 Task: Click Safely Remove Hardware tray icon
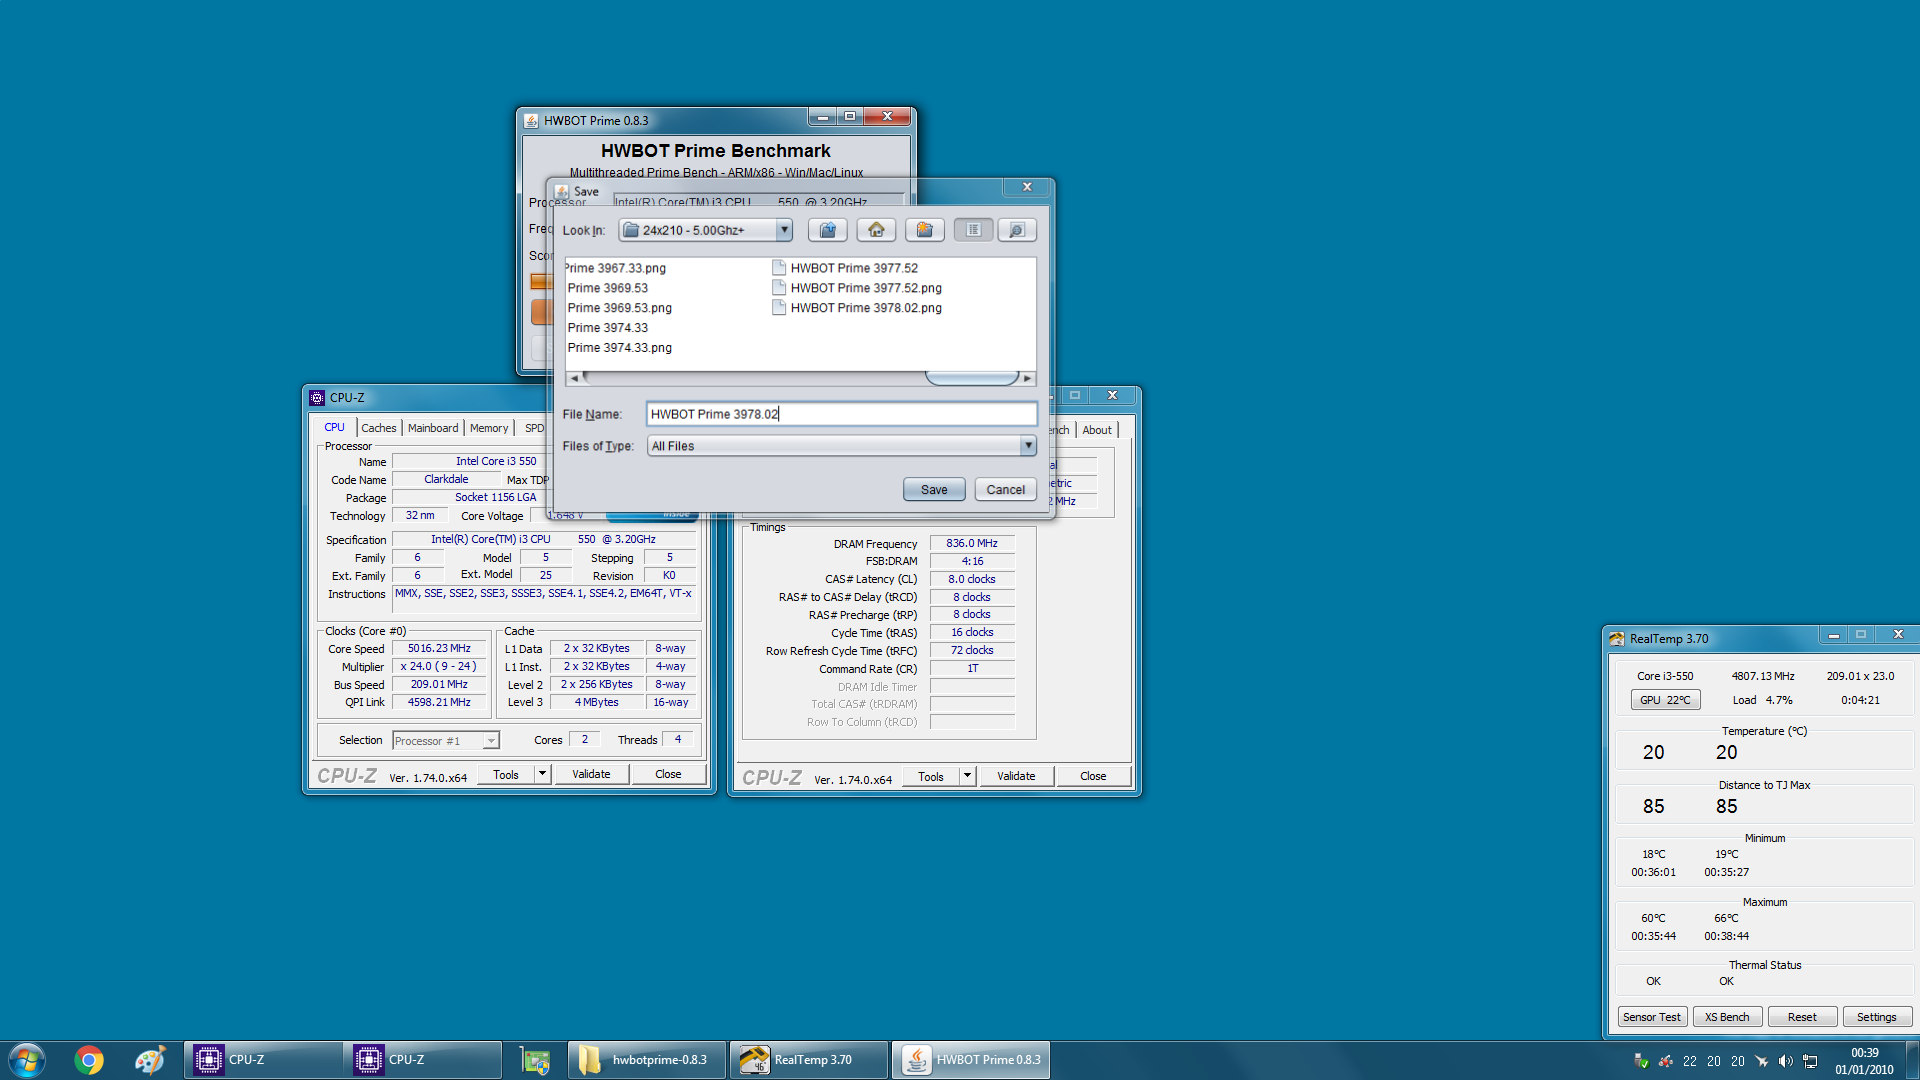(x=1641, y=1061)
